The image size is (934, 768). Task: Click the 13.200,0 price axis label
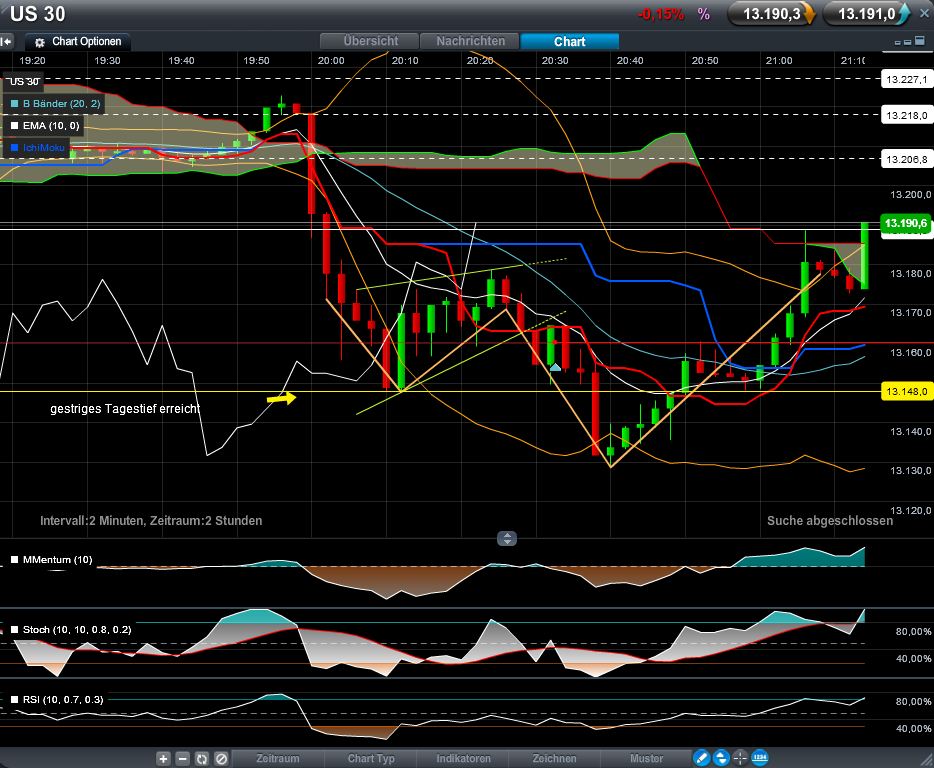point(910,195)
